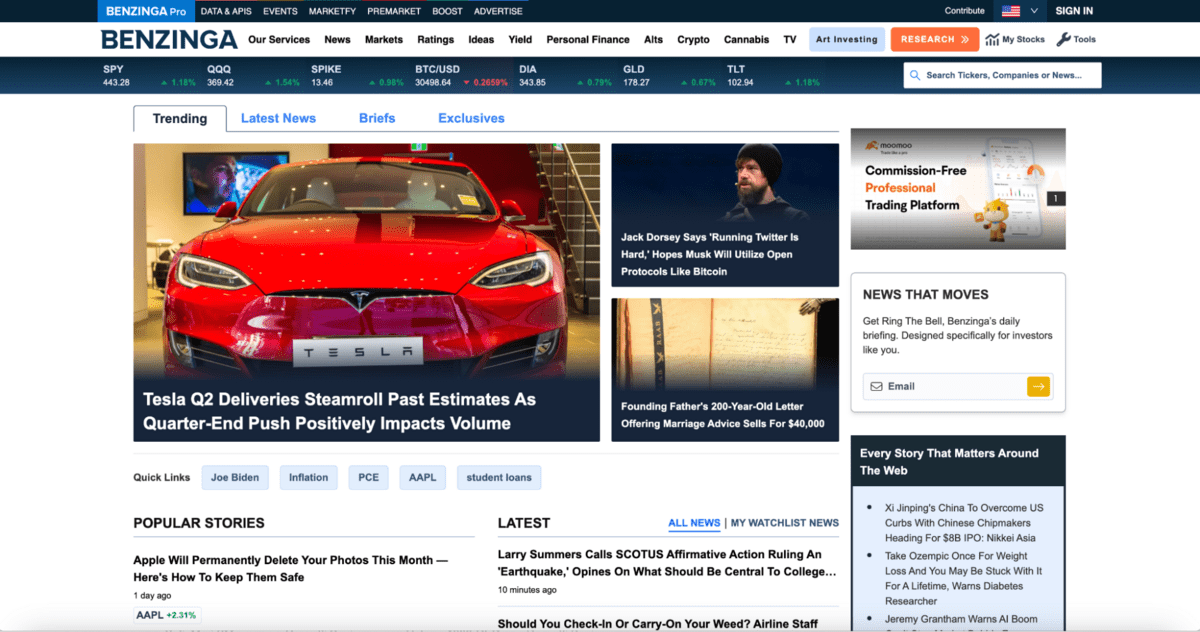
Task: Open Contribute link in top bar
Action: [965, 11]
